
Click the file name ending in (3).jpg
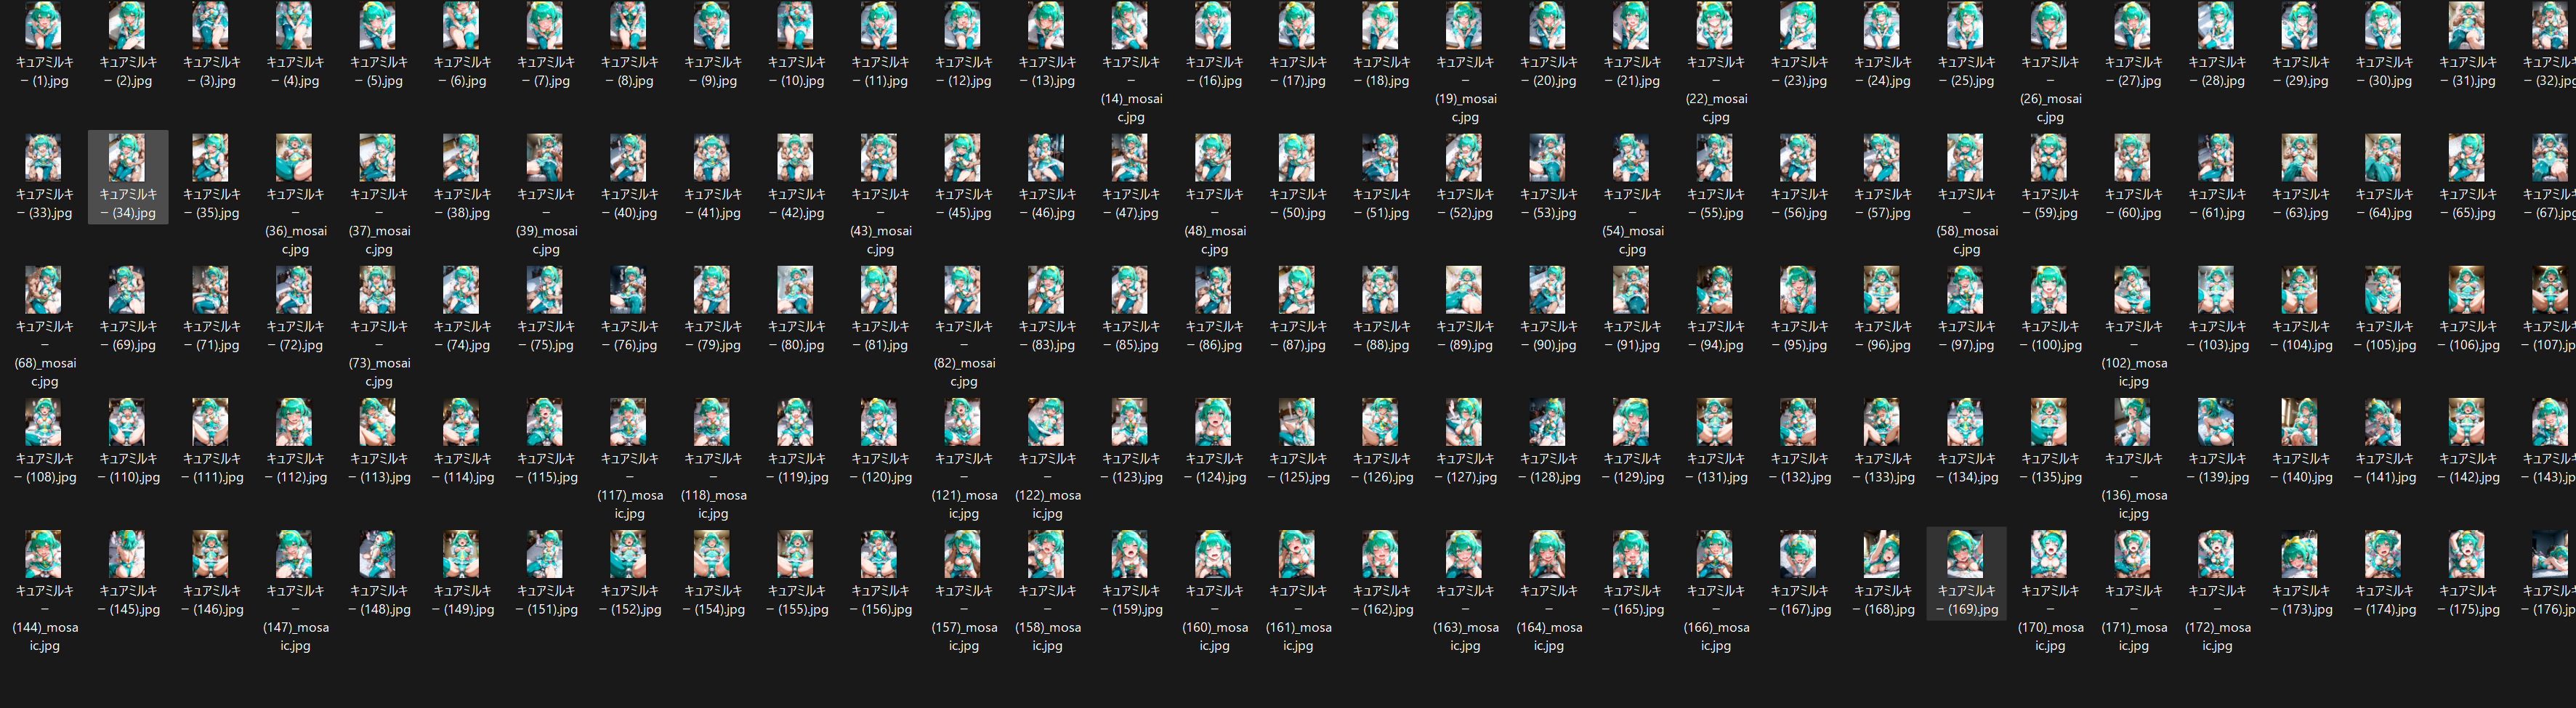tap(211, 71)
